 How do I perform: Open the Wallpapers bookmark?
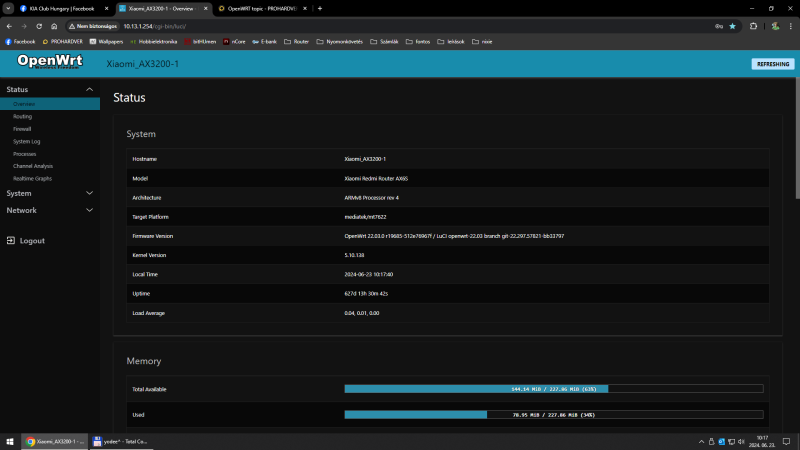coord(106,42)
